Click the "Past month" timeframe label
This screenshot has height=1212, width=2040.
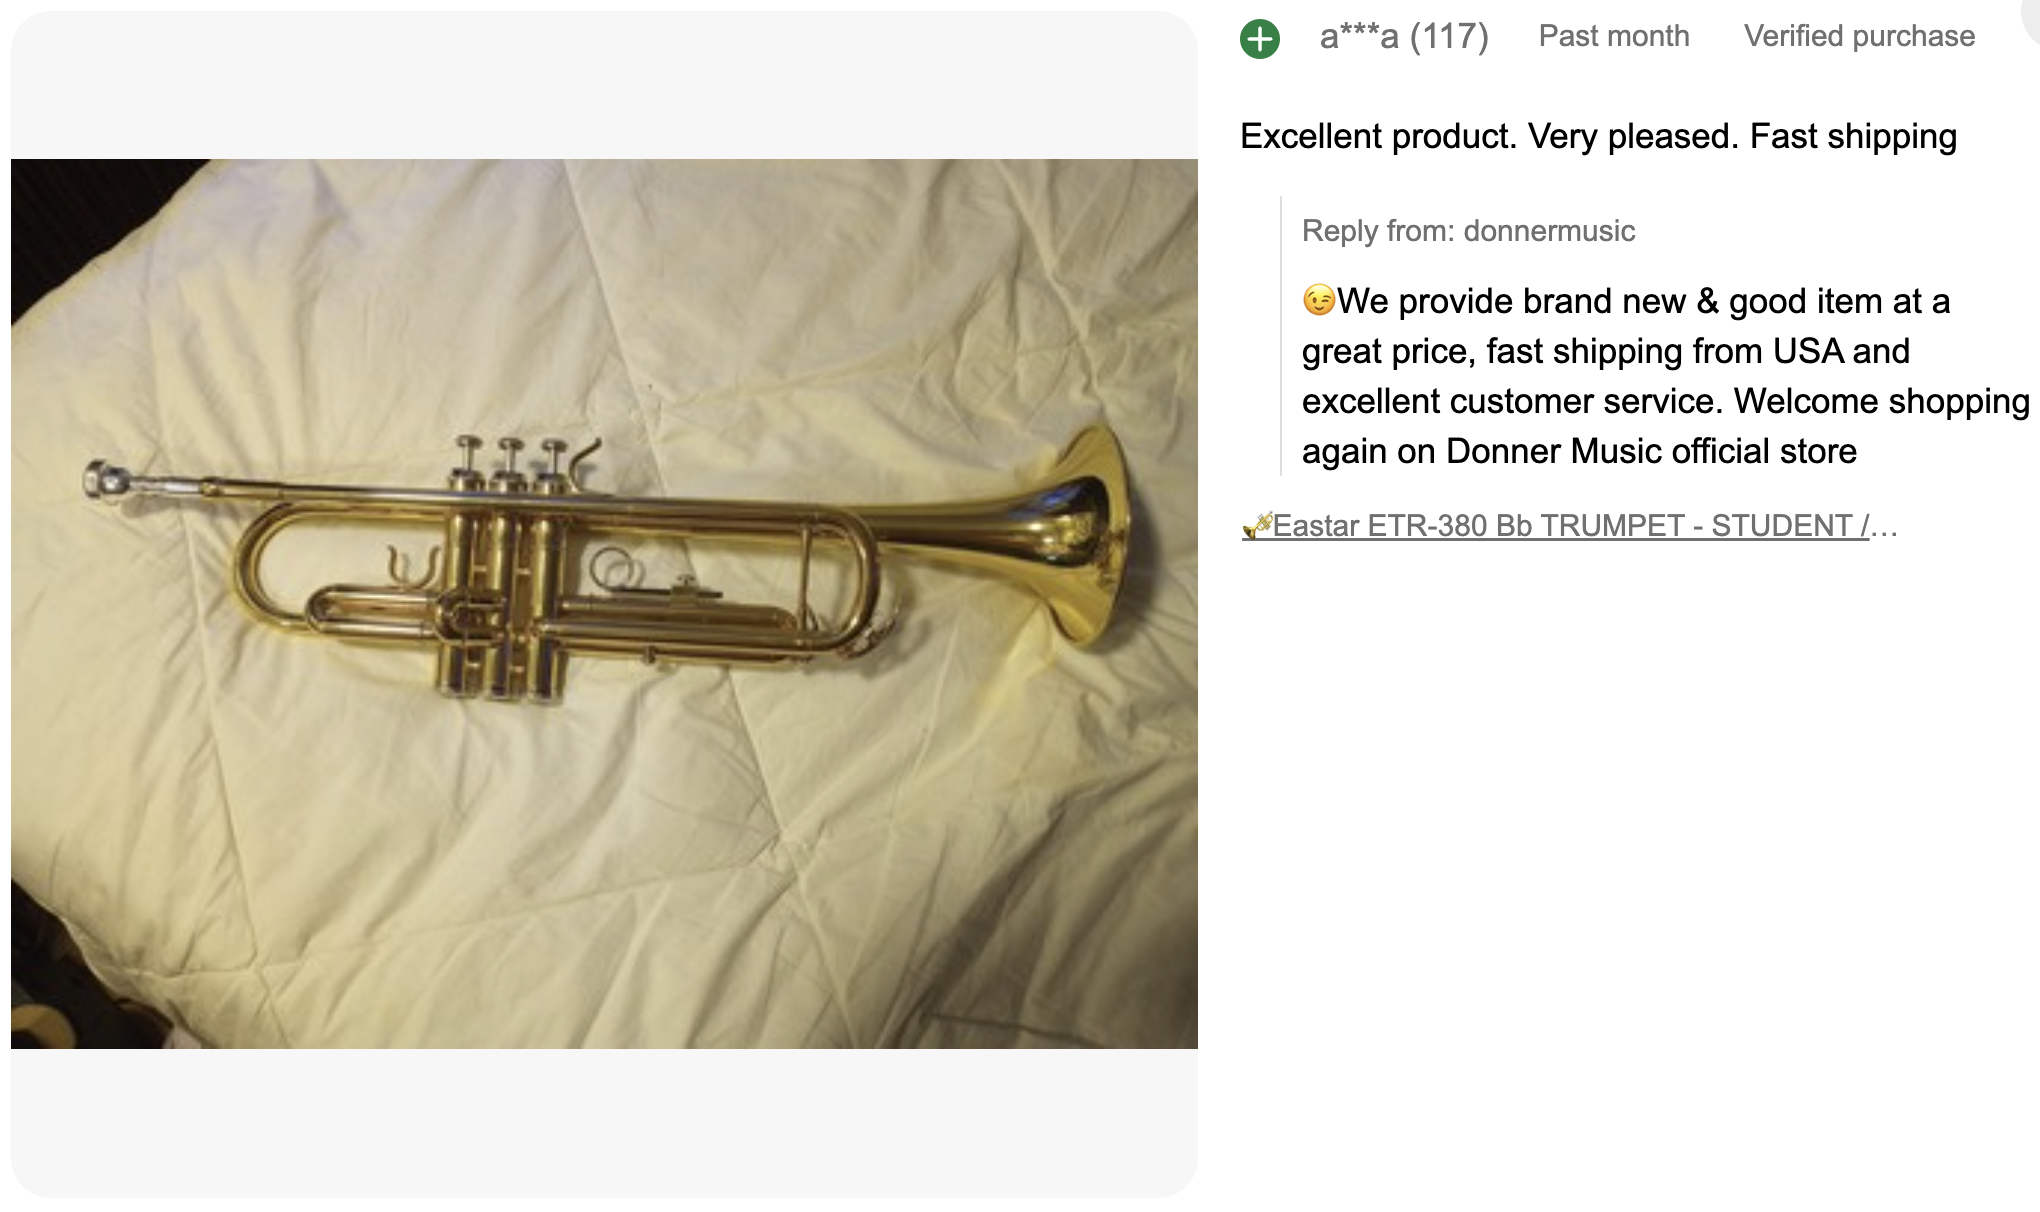point(1613,37)
